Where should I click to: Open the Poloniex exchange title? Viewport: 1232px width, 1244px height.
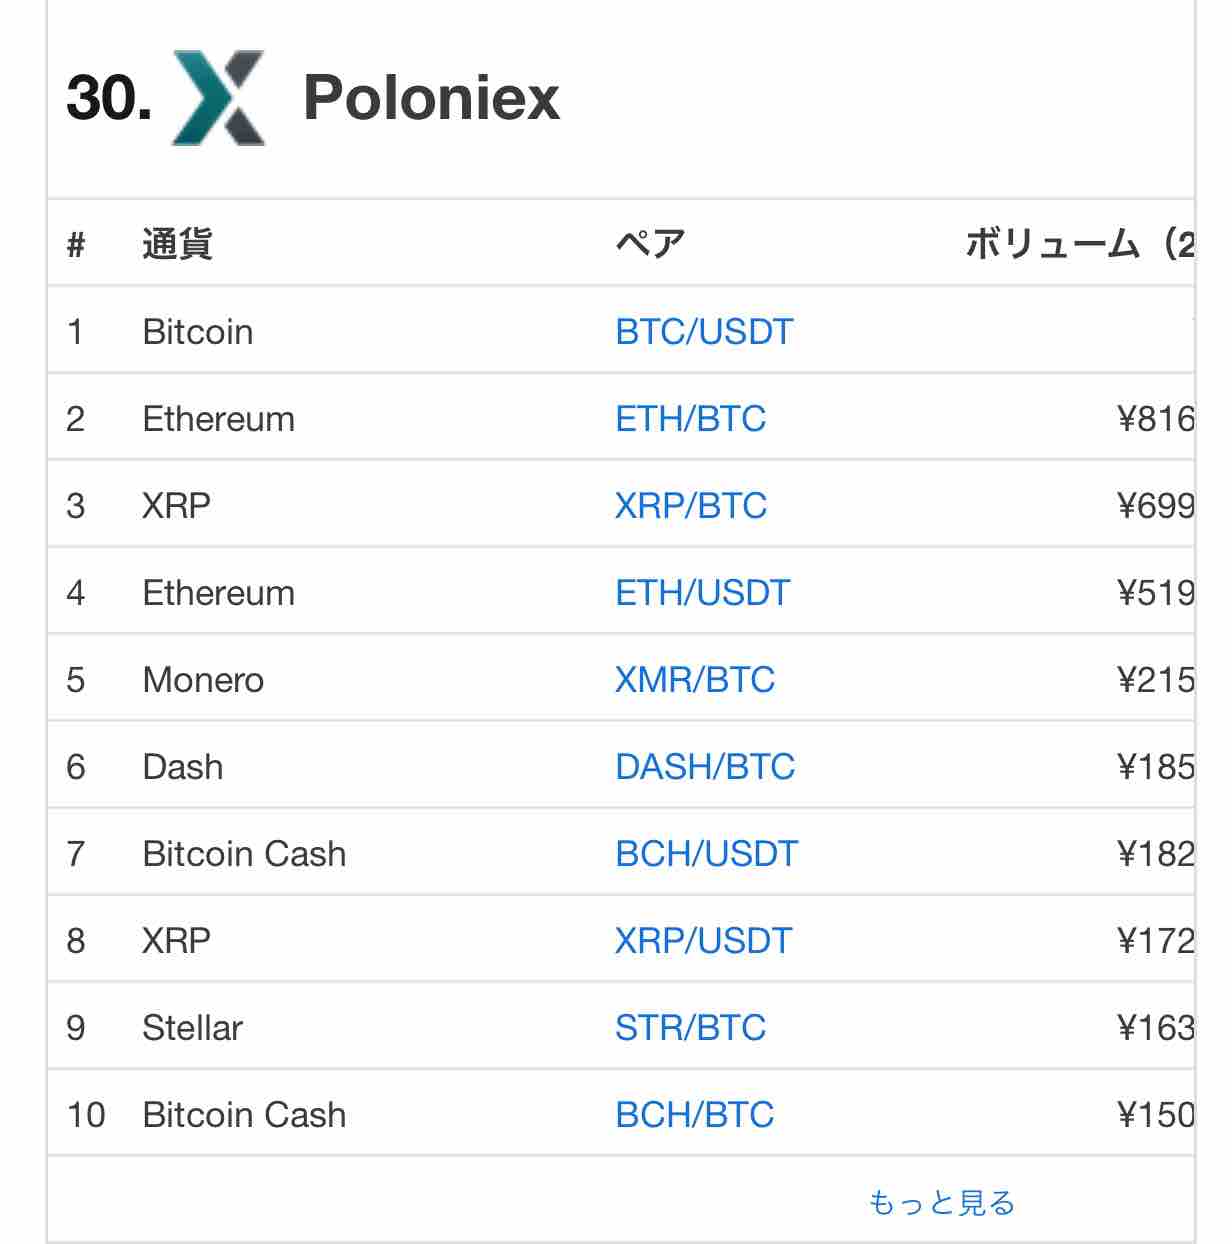pos(431,98)
